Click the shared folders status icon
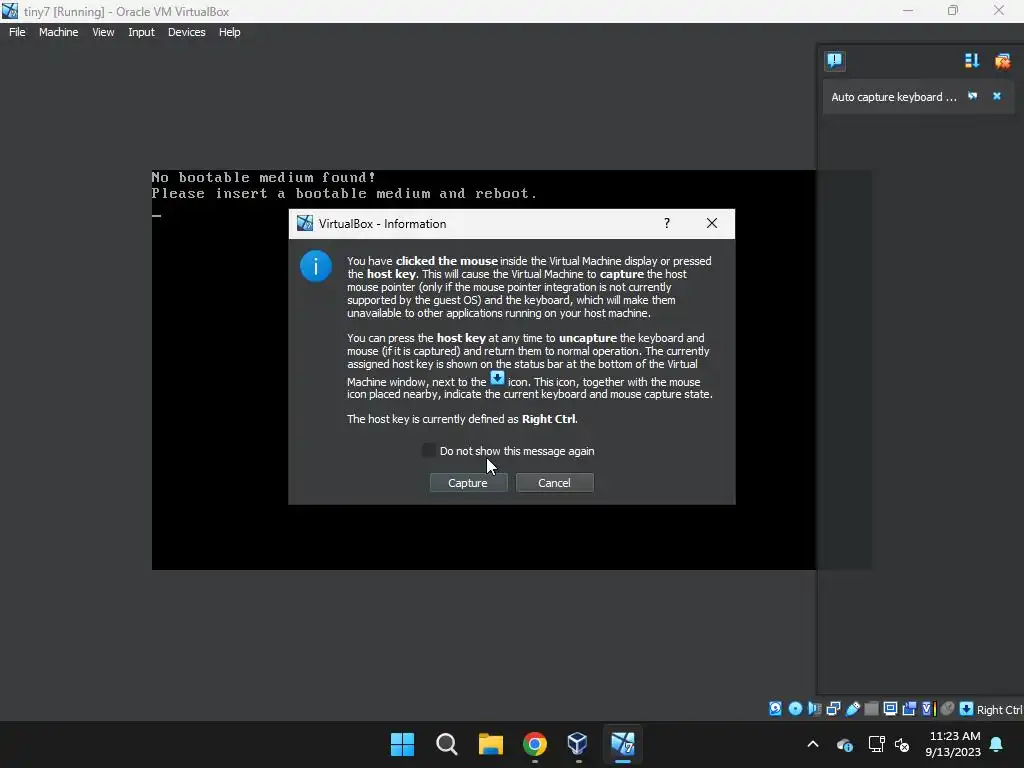Image resolution: width=1024 pixels, height=768 pixels. point(871,709)
